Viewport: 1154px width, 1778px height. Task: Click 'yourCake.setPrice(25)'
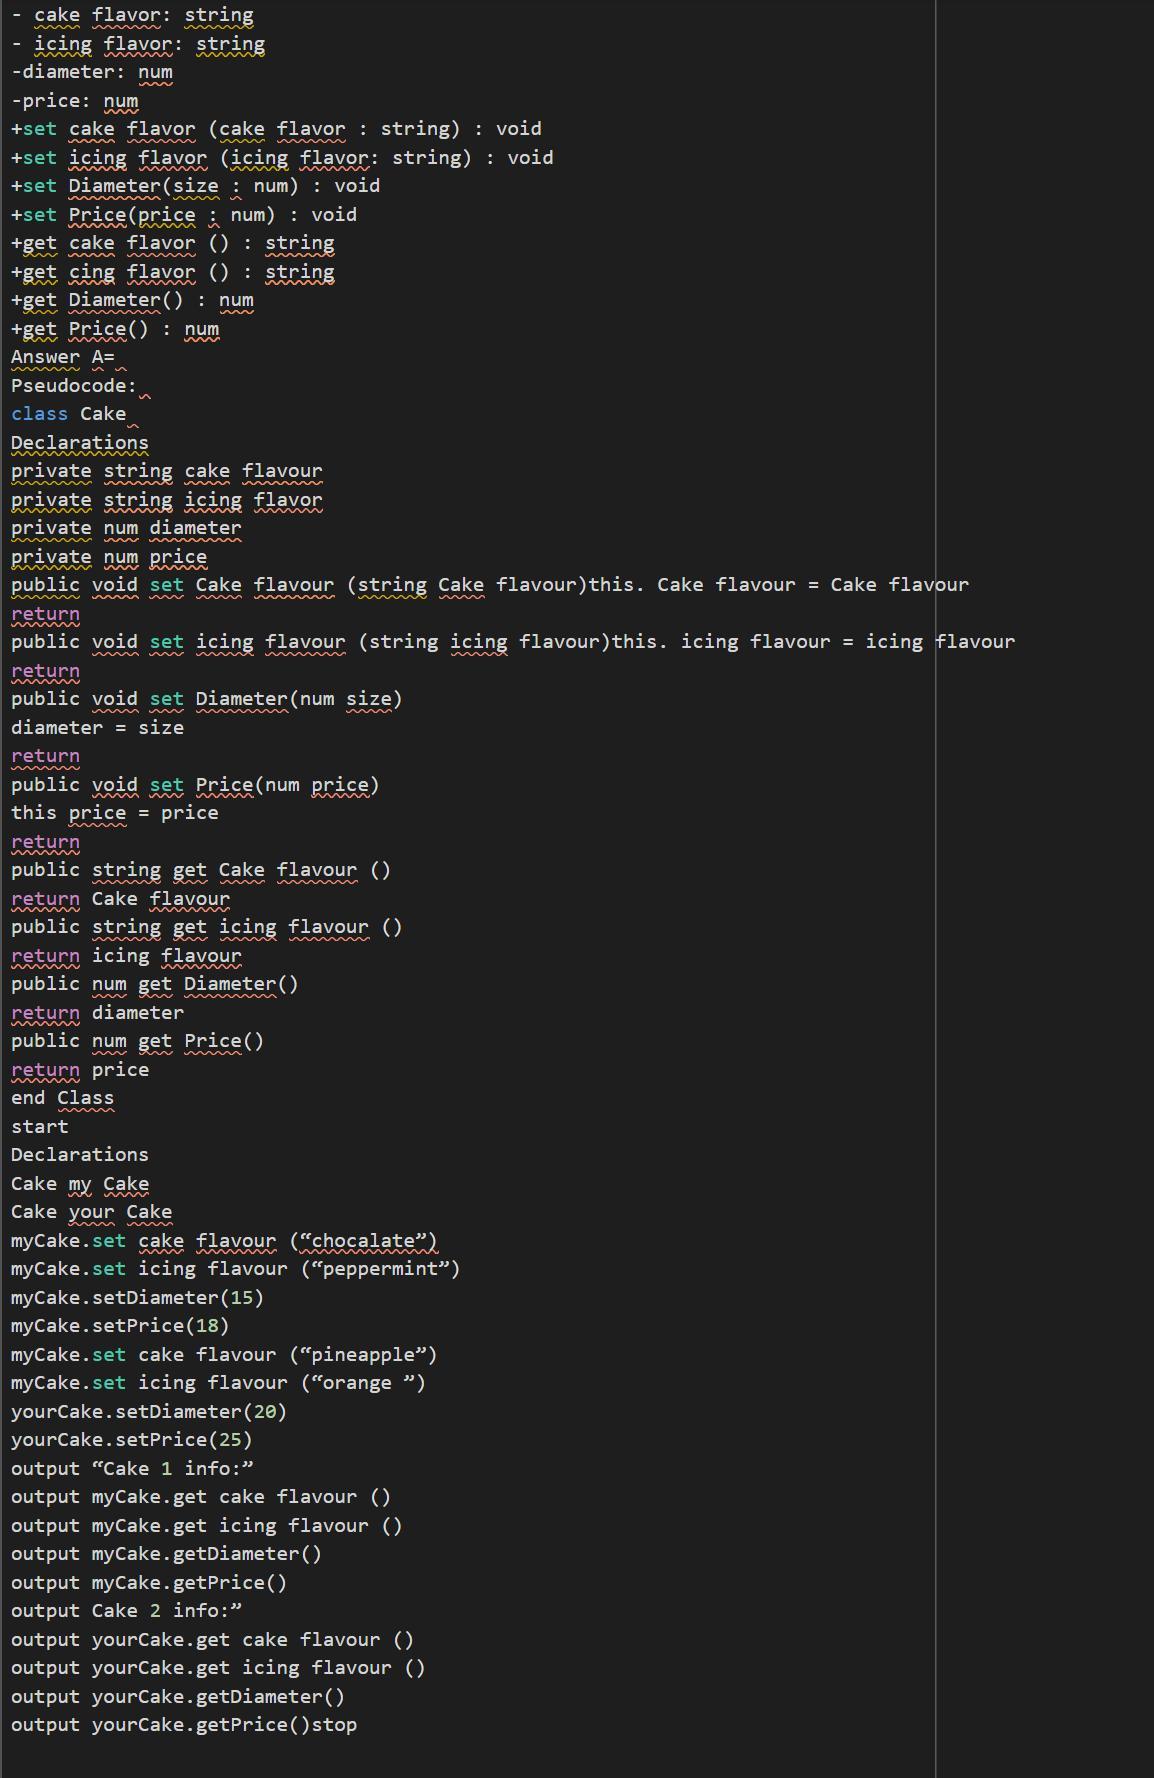point(132,1440)
